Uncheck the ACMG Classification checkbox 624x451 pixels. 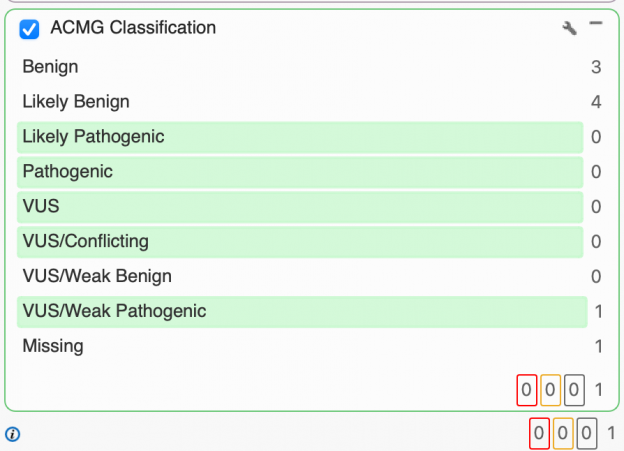pos(30,29)
